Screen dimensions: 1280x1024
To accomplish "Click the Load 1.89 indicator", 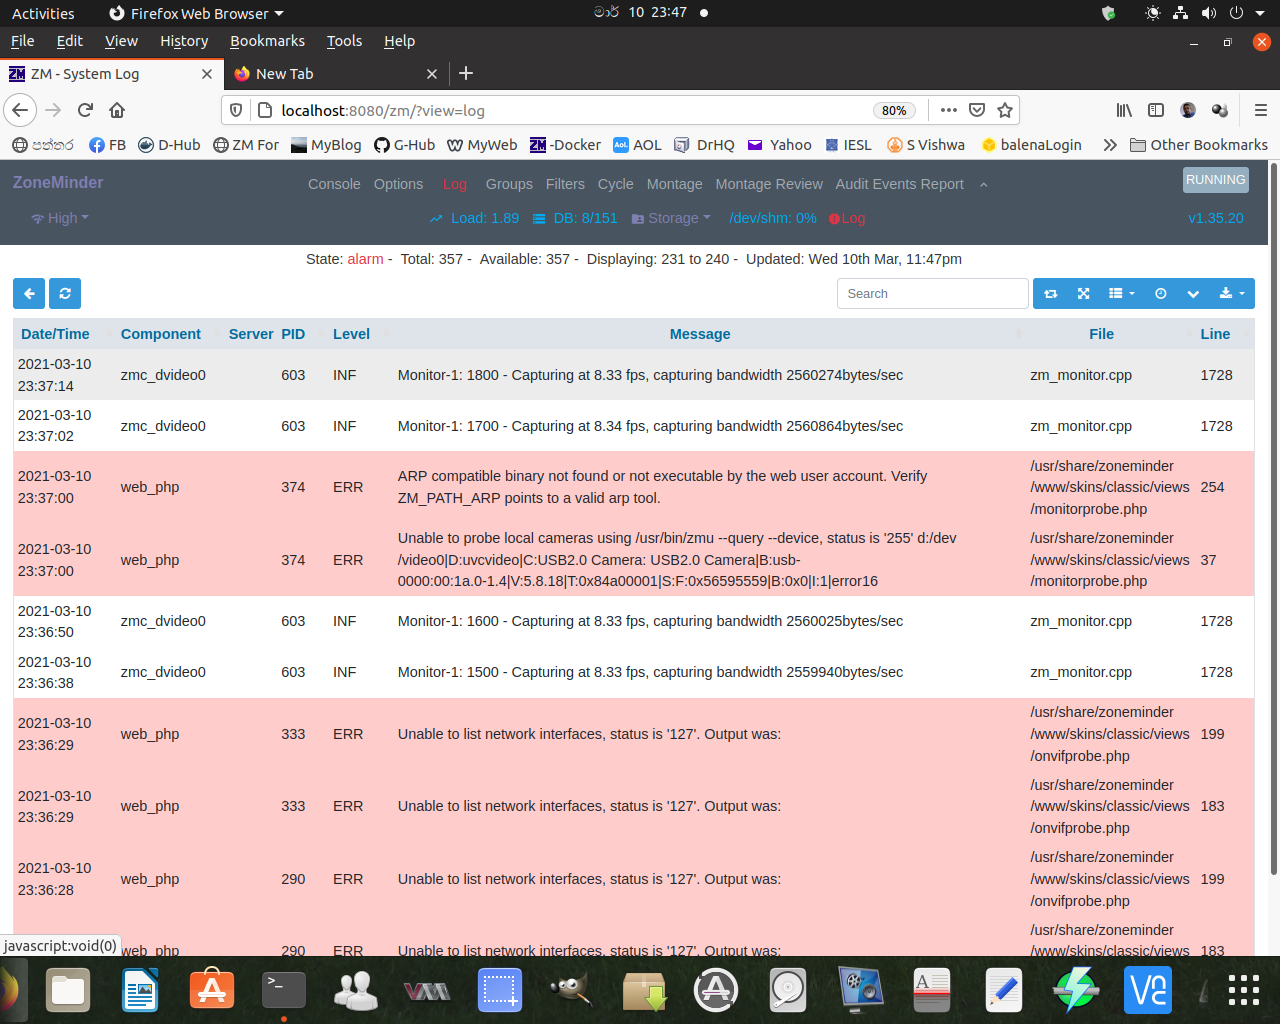I will (x=475, y=218).
